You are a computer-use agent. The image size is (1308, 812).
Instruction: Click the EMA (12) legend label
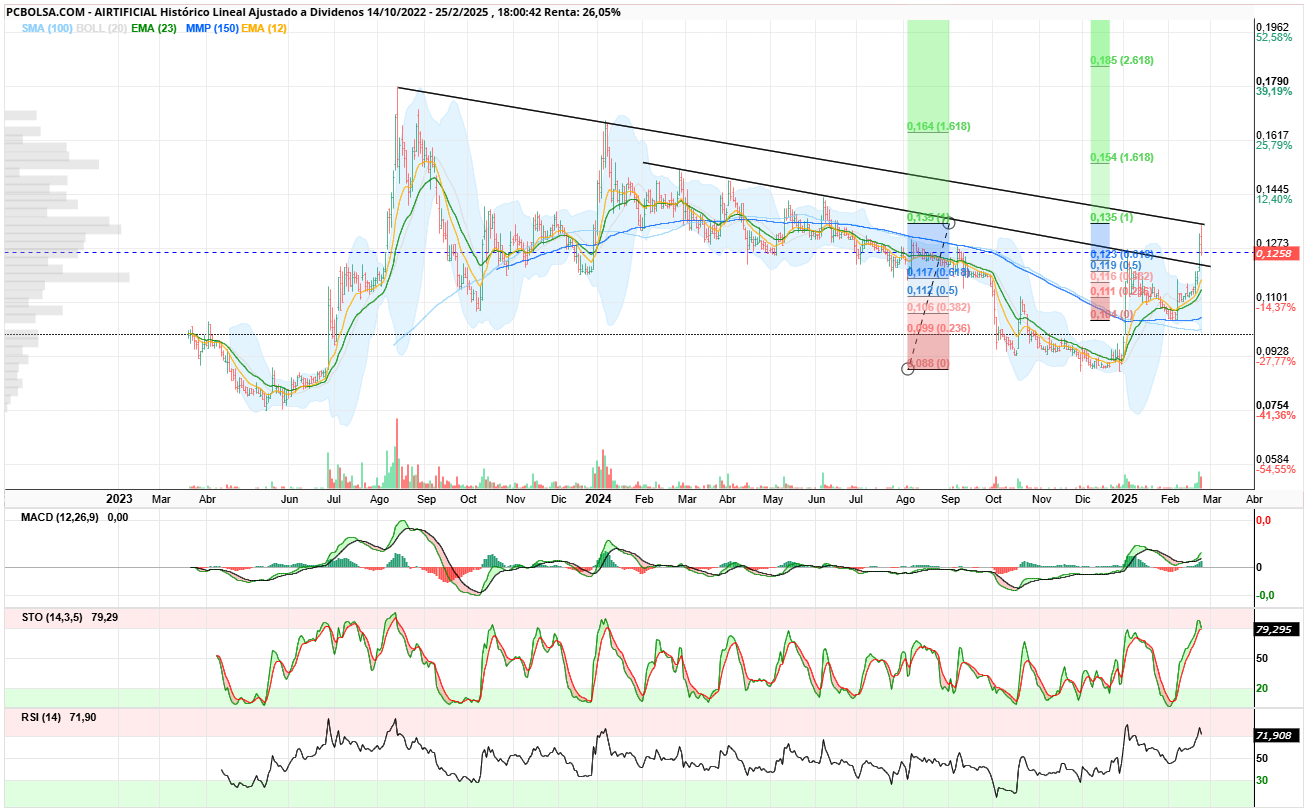264,29
